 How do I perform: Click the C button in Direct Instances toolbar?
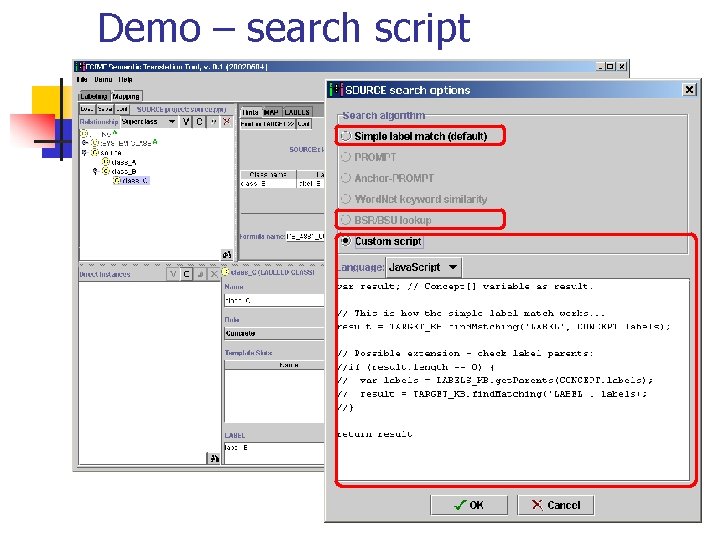[186, 274]
